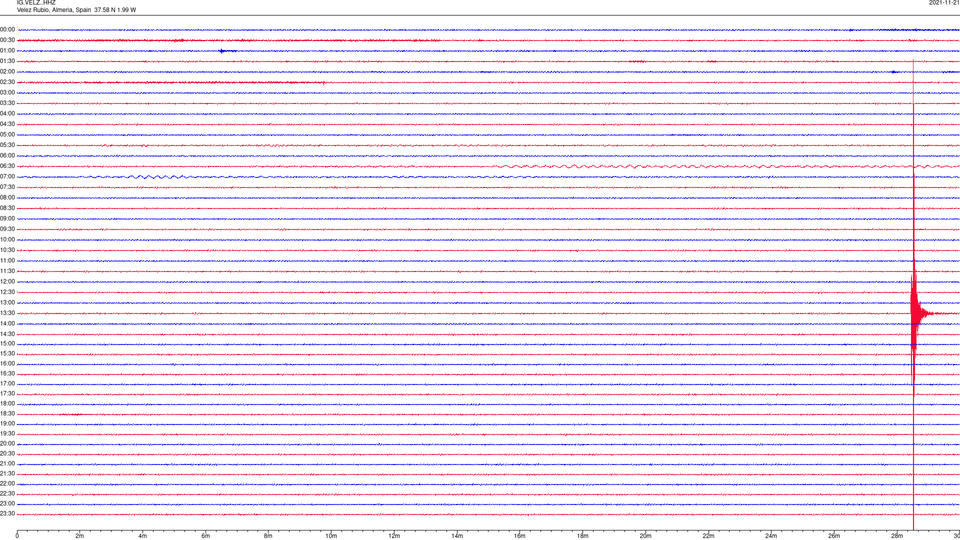Click the 18:00 time label
This screenshot has height=540, width=960.
[7, 404]
